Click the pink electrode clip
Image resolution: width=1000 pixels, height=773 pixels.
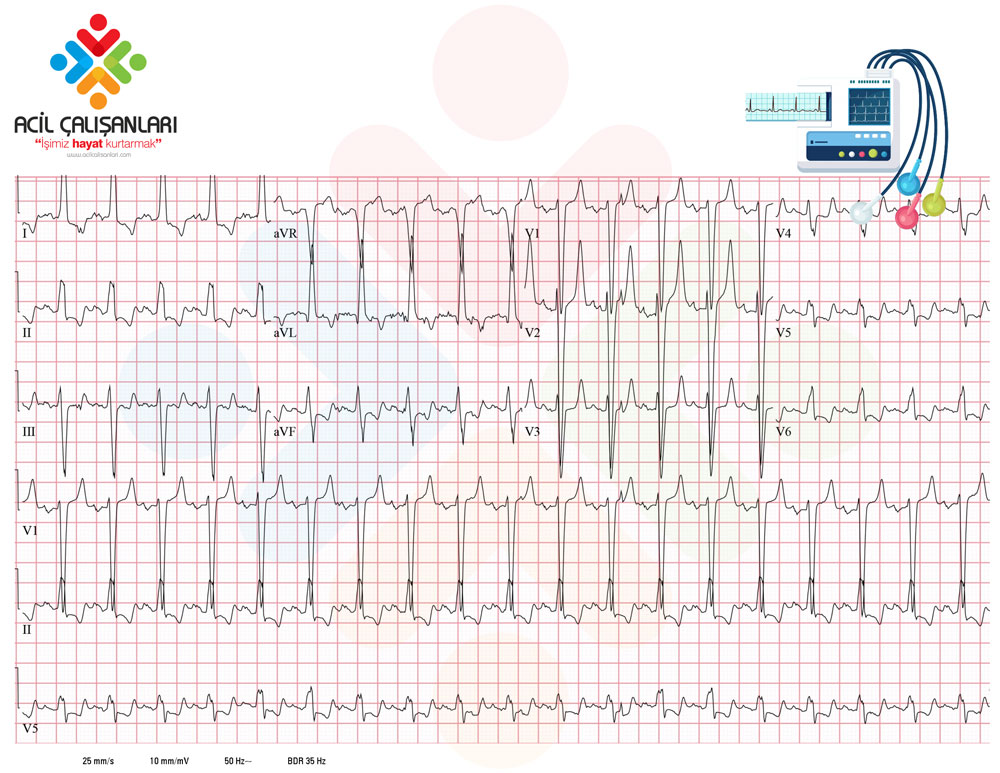pyautogui.click(x=909, y=216)
